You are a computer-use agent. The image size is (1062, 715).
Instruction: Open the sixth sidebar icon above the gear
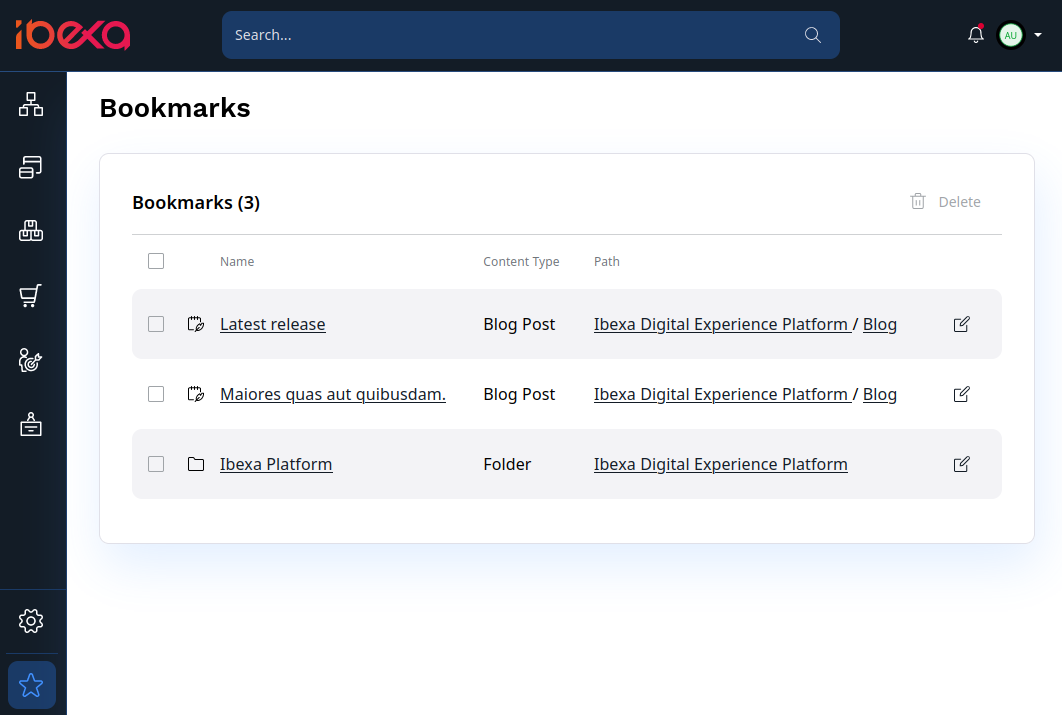(30, 424)
